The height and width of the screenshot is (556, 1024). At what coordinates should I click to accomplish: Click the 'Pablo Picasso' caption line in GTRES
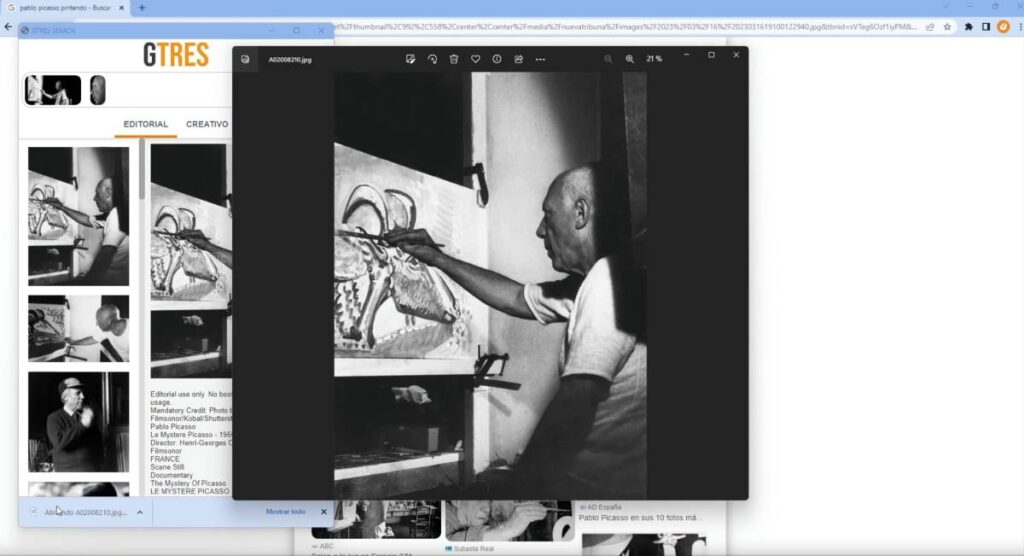pyautogui.click(x=173, y=427)
